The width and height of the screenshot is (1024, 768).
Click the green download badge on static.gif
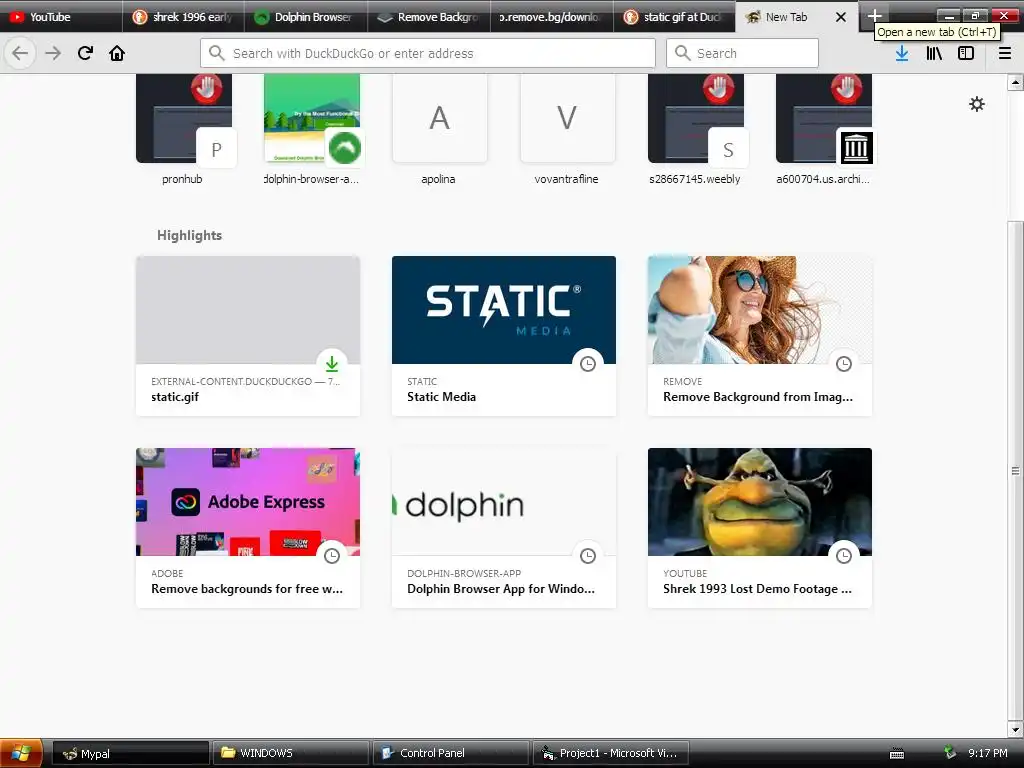(332, 364)
